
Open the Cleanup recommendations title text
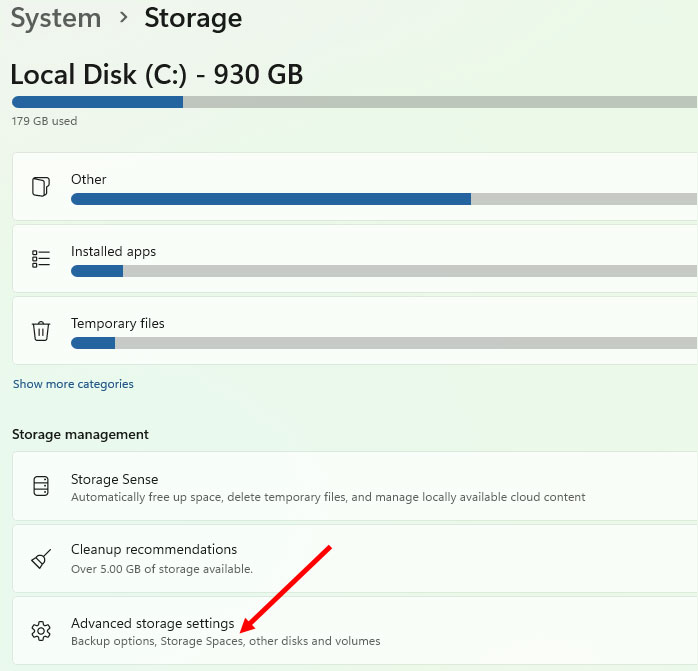153,549
